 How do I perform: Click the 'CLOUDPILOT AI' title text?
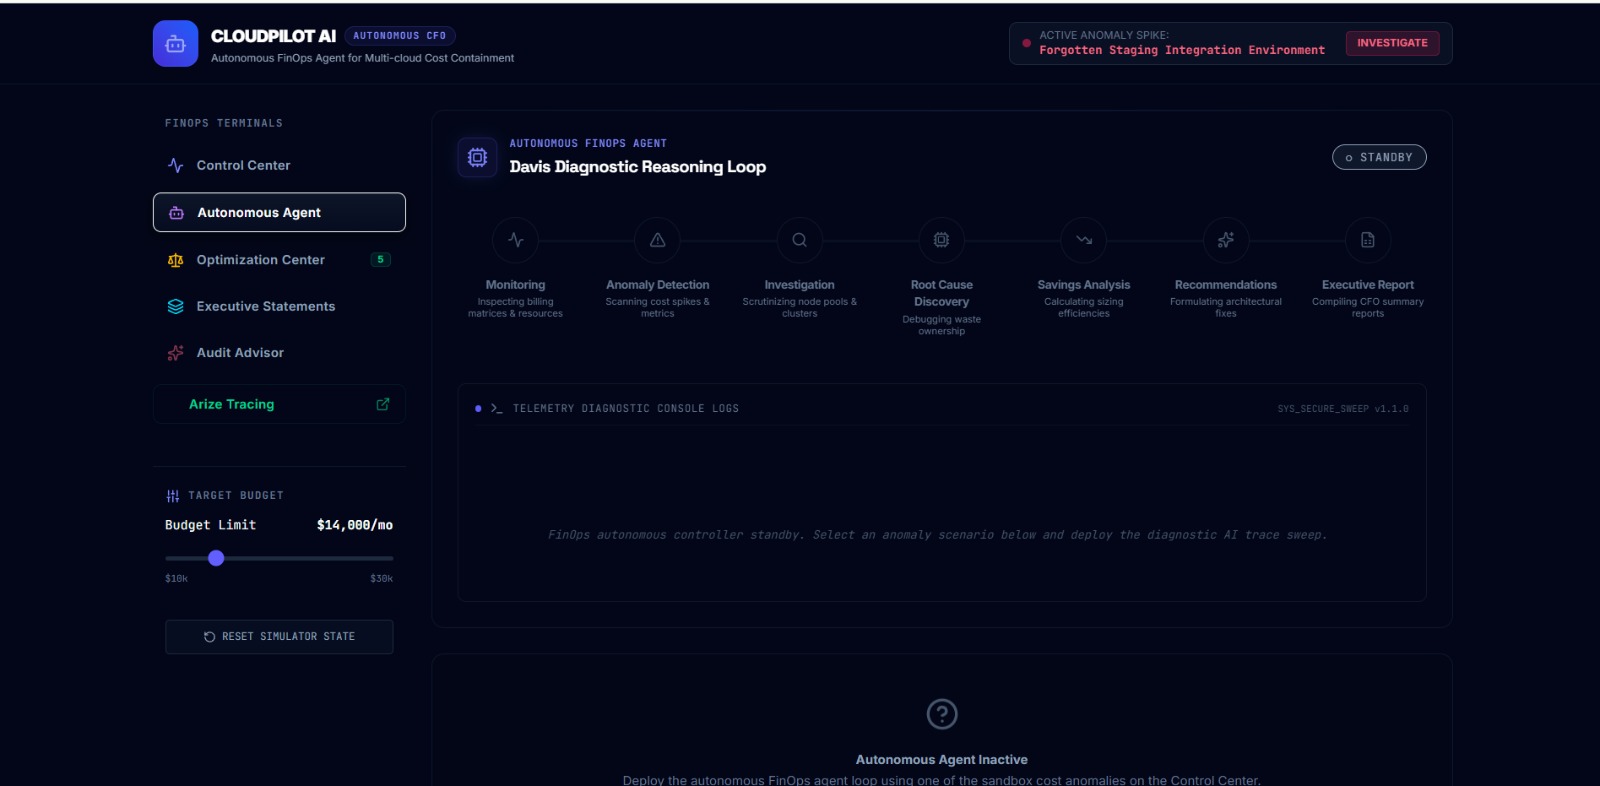click(x=273, y=36)
